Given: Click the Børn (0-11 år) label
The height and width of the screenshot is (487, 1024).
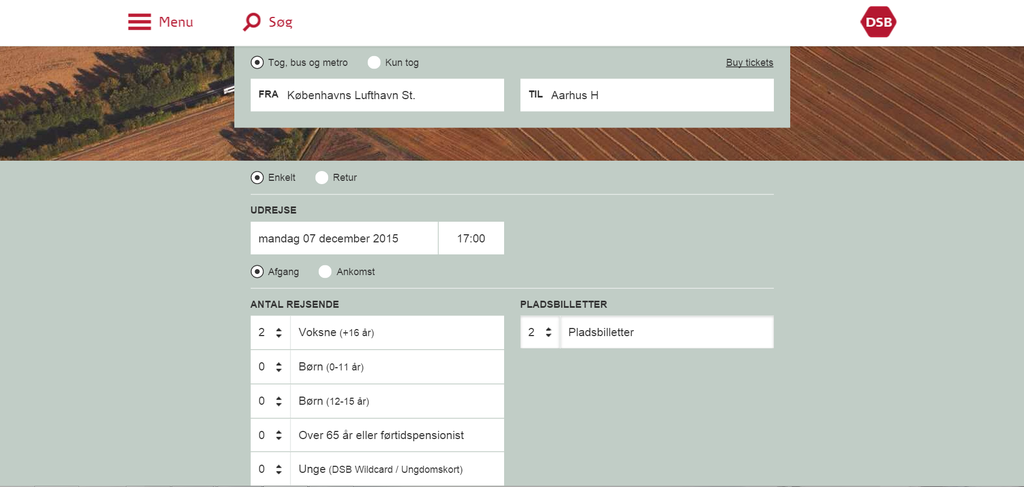Looking at the screenshot, I should (x=331, y=367).
